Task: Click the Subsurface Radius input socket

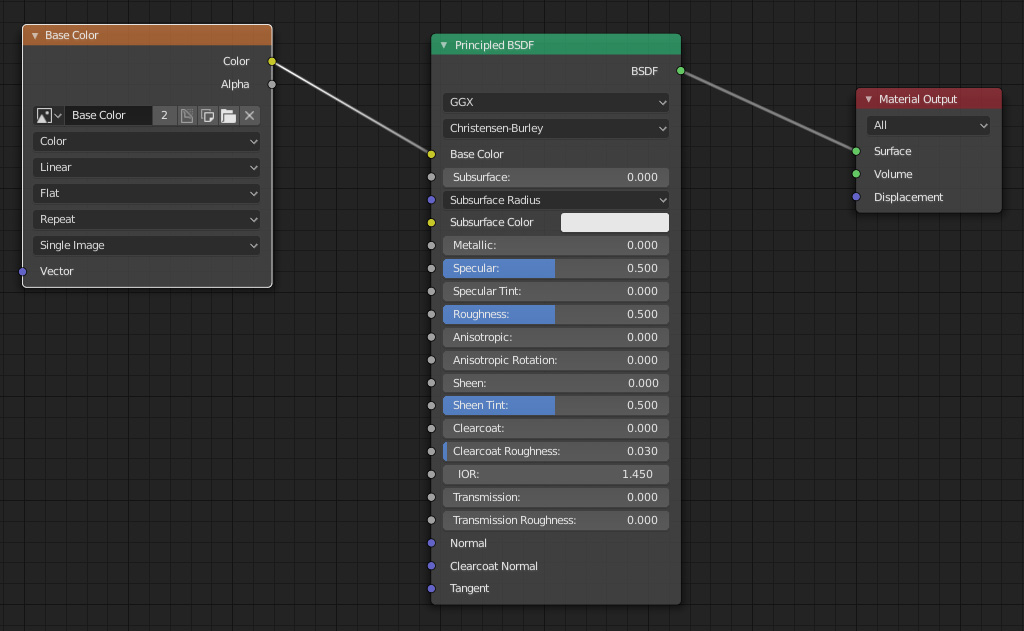Action: [x=431, y=200]
